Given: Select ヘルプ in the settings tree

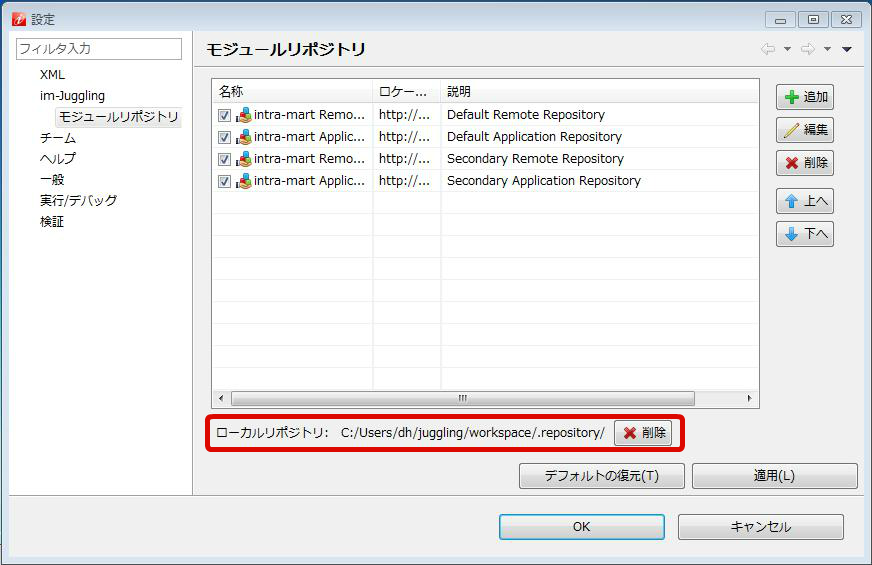Looking at the screenshot, I should pos(58,158).
